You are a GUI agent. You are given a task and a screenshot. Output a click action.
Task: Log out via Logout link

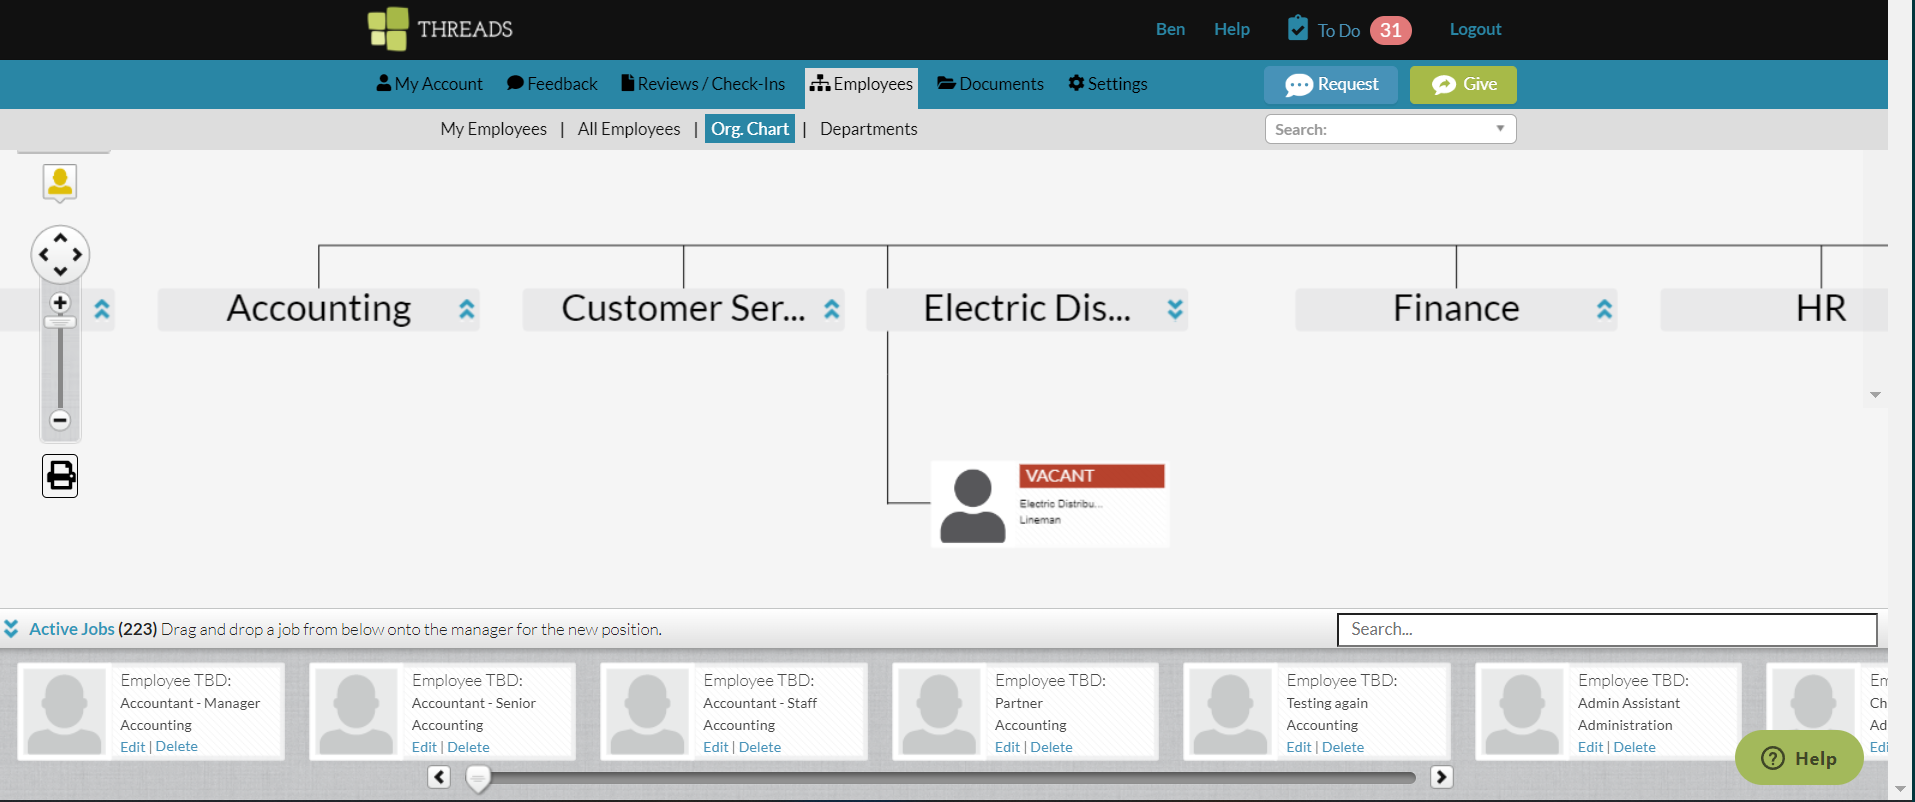tap(1475, 29)
